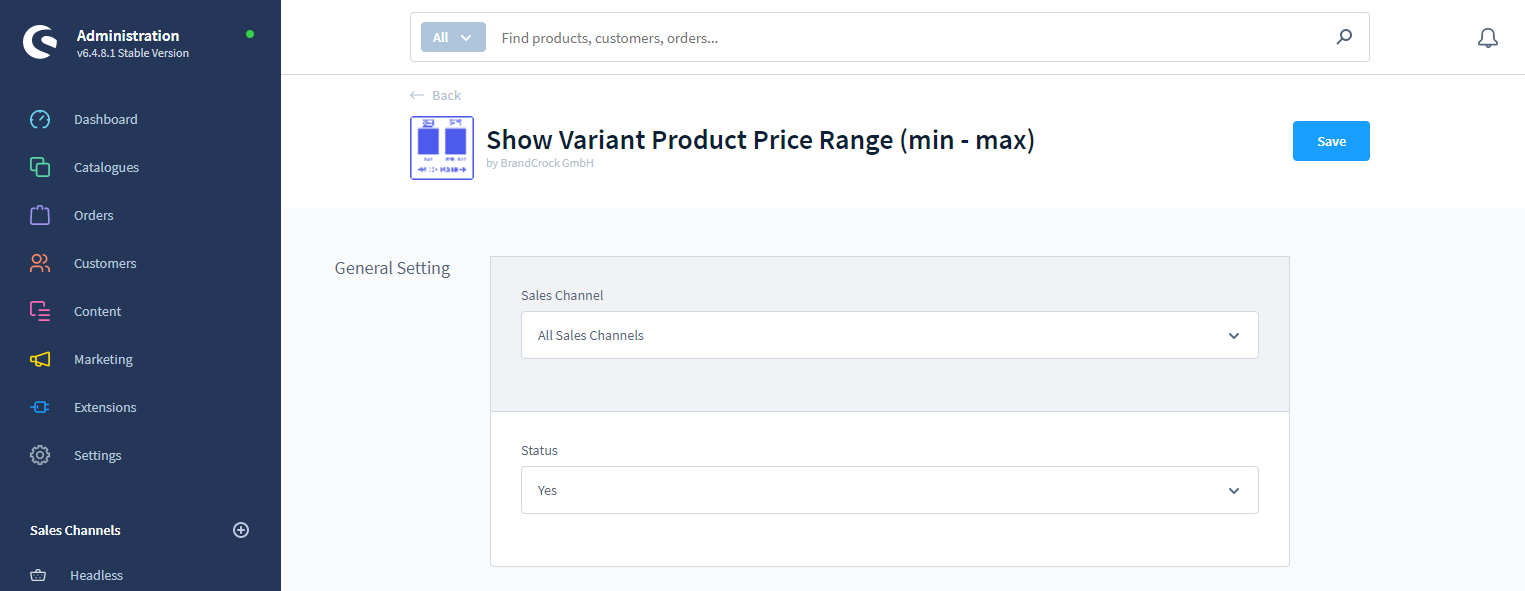Click the Content layout icon
Screen dimensions: 1525x591
[40, 311]
